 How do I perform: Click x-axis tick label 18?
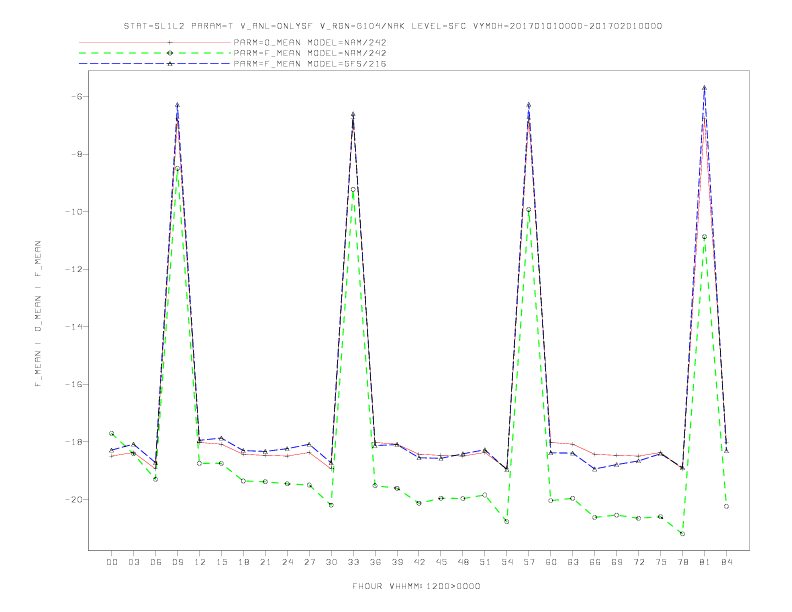coord(243,562)
